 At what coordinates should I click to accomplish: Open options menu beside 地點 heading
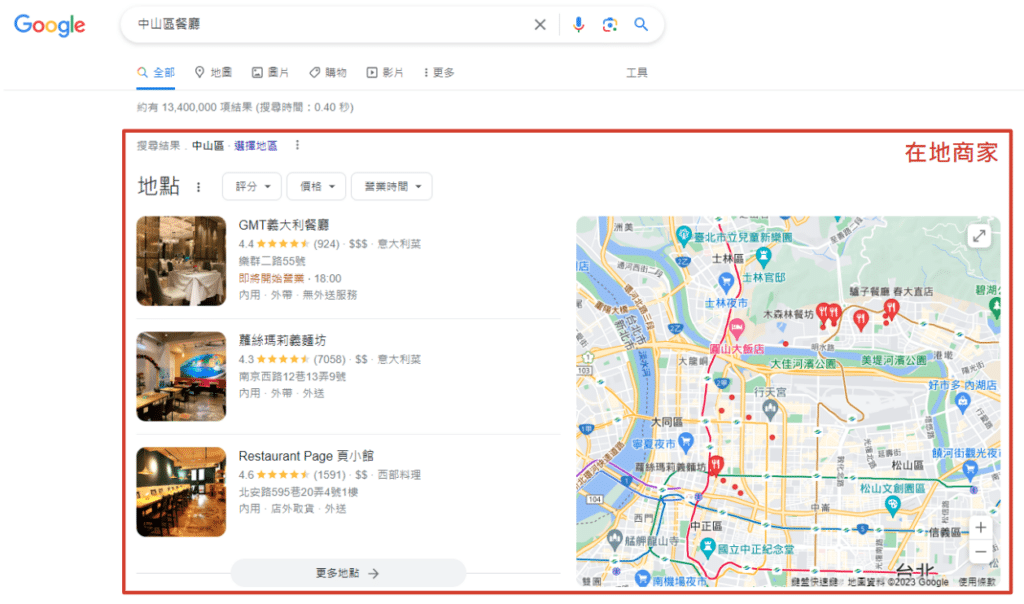pyautogui.click(x=198, y=187)
